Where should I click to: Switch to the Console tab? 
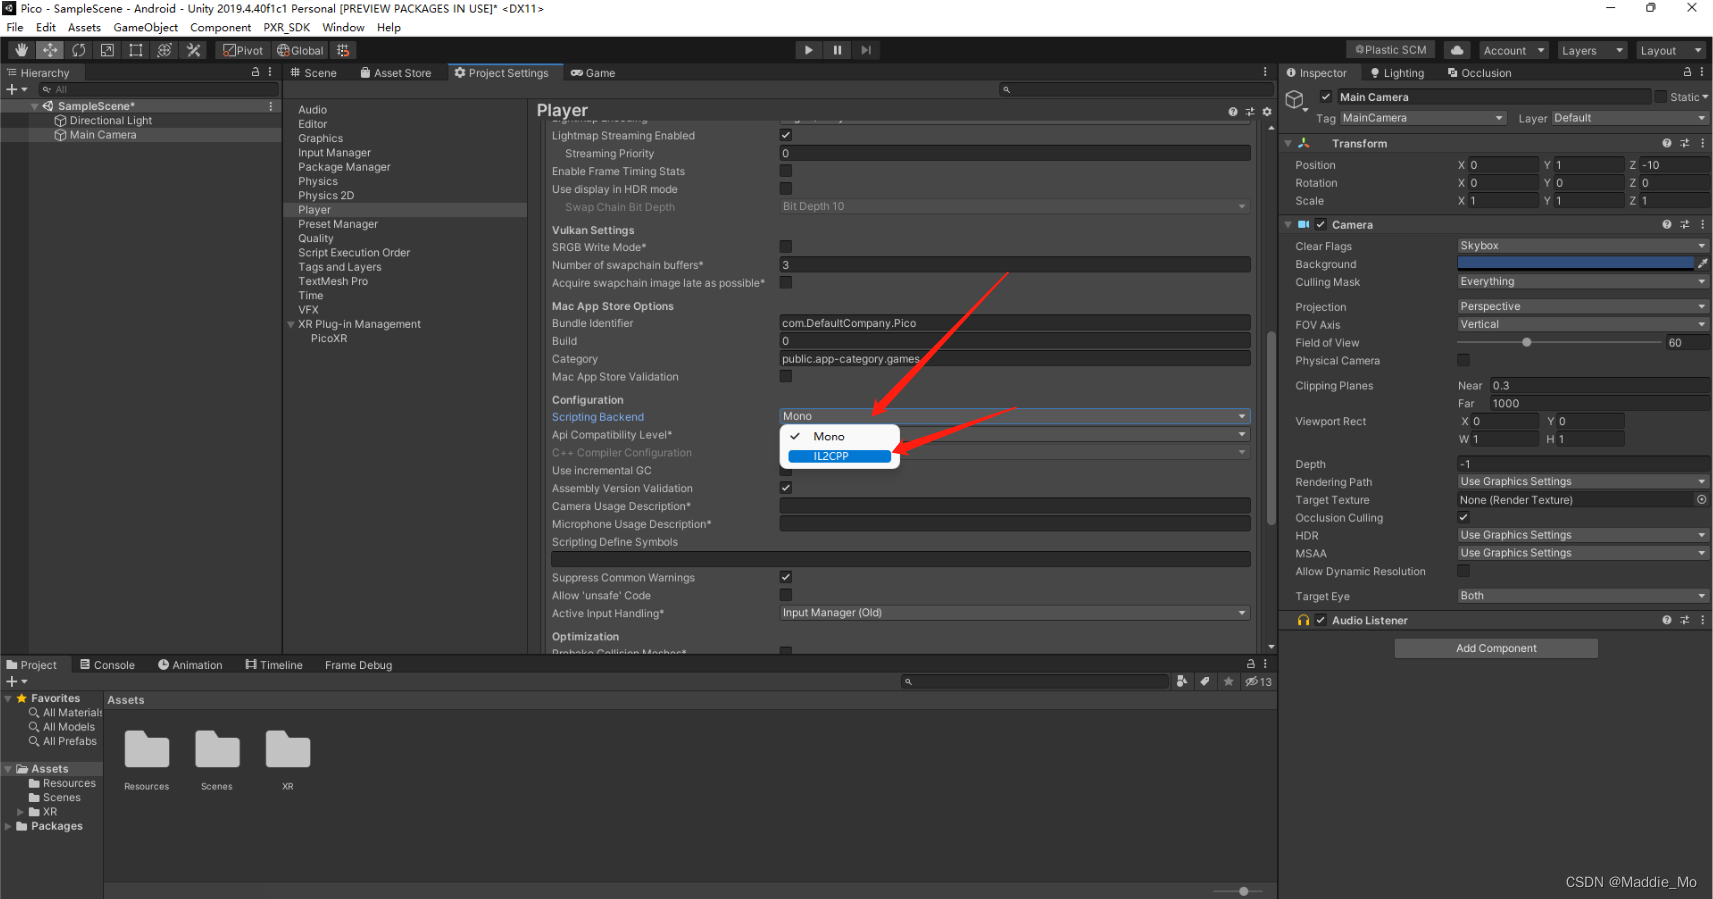click(107, 665)
